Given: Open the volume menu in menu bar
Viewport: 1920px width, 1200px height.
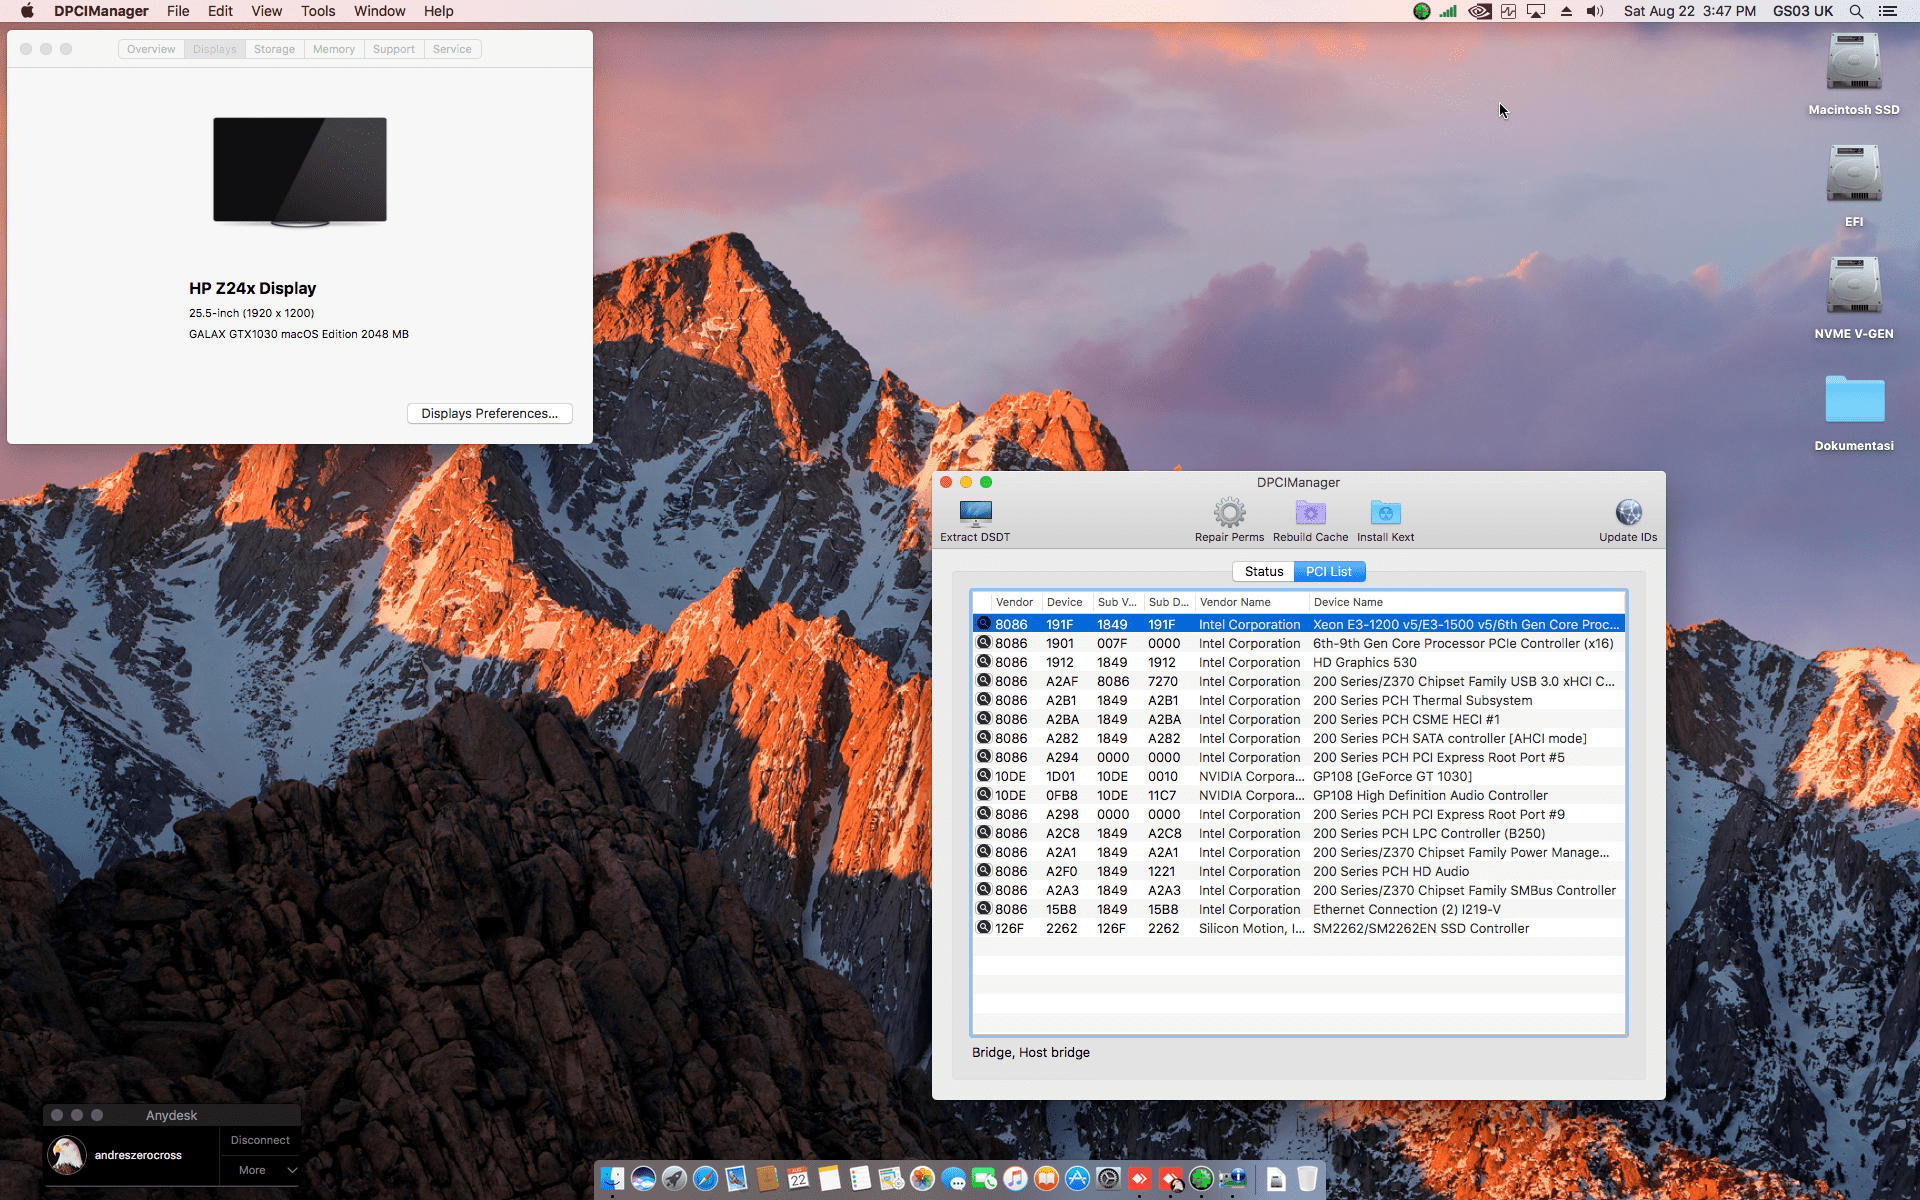Looking at the screenshot, I should click(1595, 11).
